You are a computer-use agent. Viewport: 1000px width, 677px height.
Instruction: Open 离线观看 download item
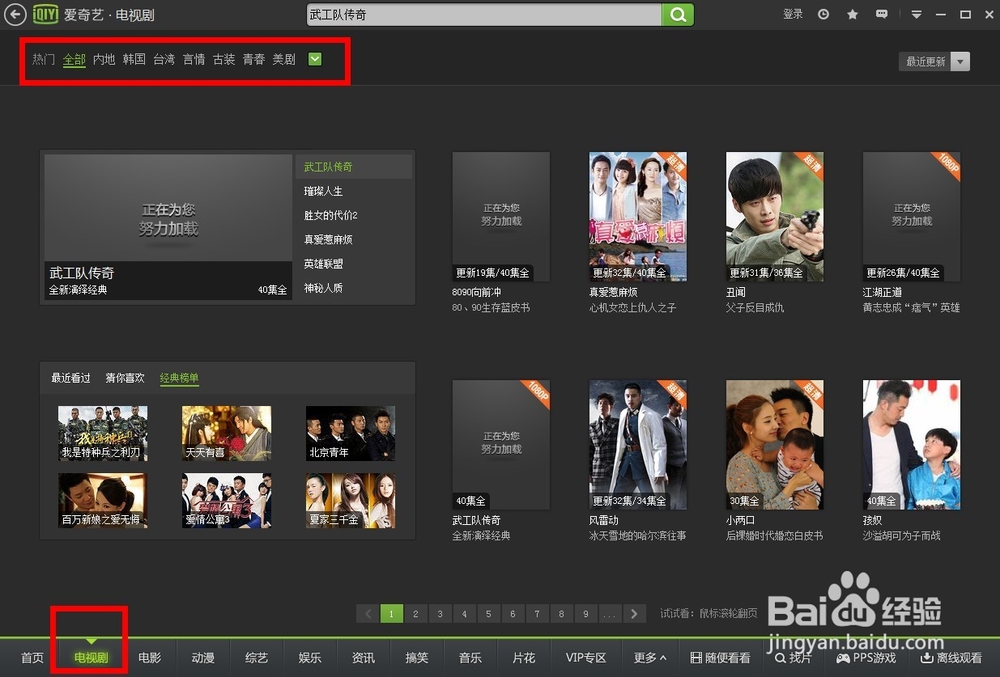(951, 657)
